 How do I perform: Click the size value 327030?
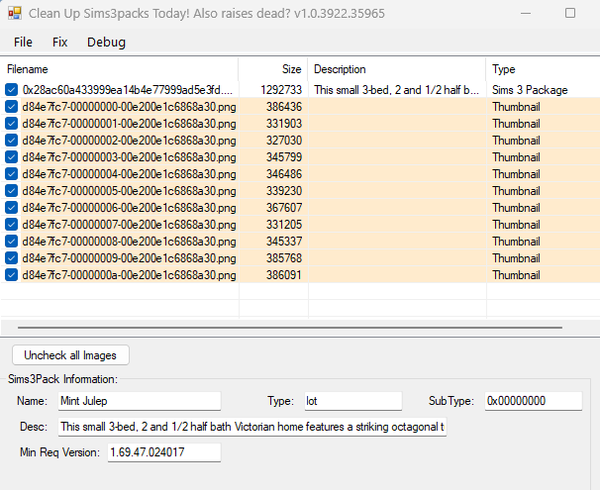click(284, 140)
